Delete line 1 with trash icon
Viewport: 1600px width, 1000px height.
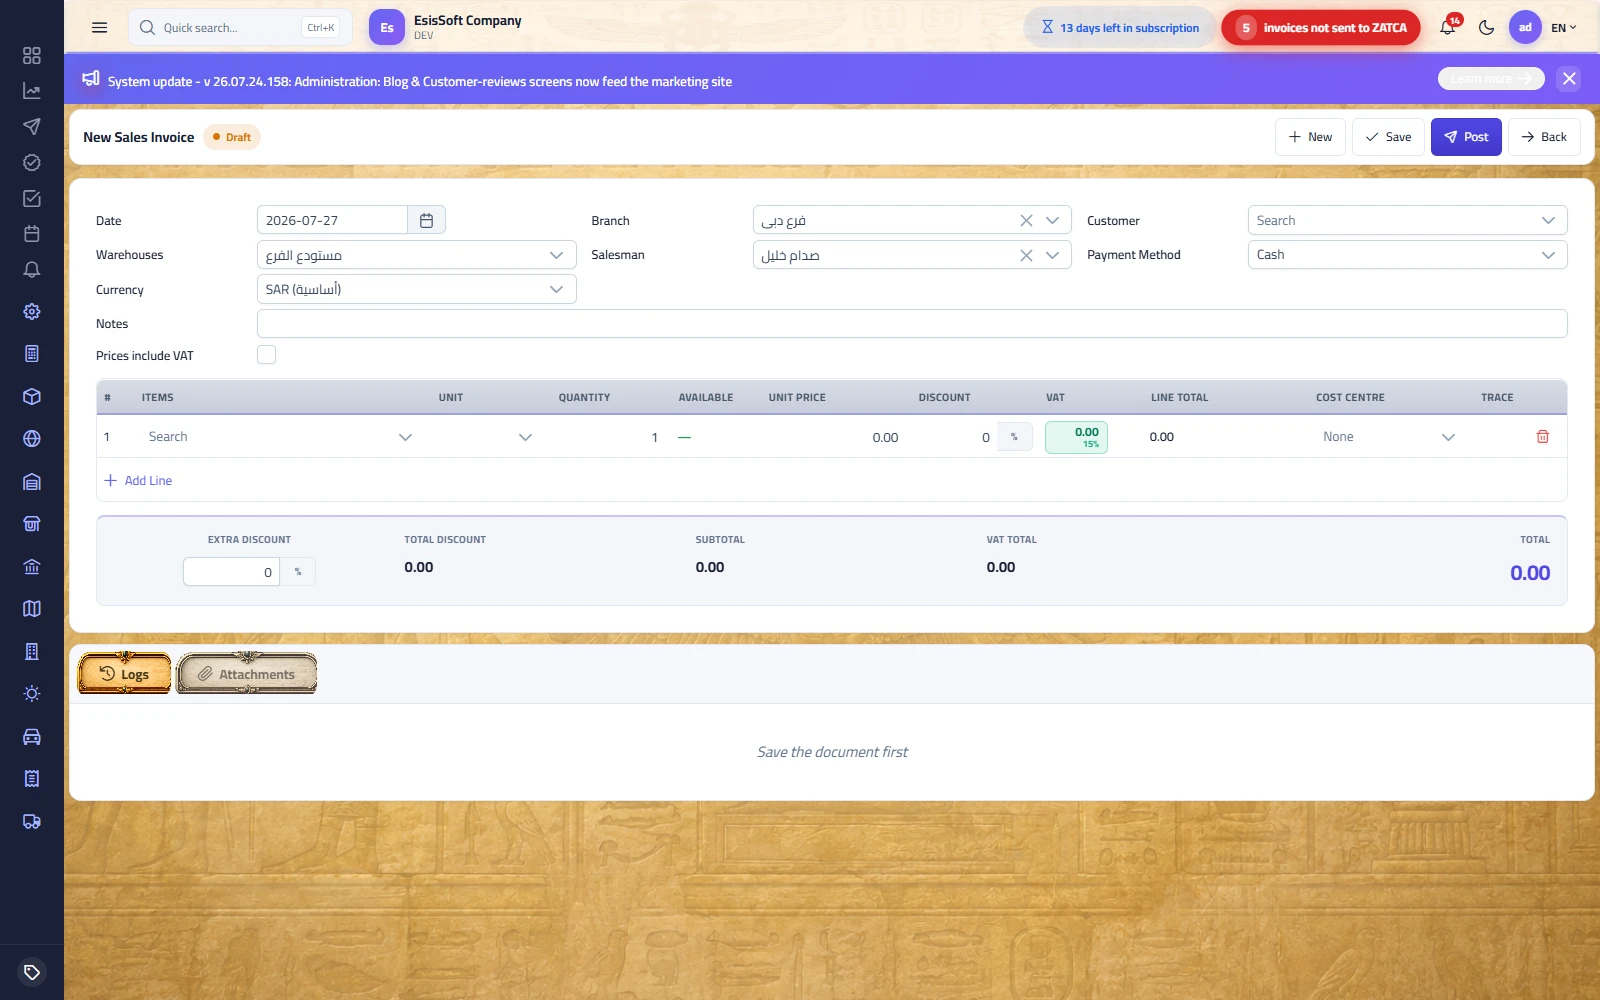[1542, 437]
